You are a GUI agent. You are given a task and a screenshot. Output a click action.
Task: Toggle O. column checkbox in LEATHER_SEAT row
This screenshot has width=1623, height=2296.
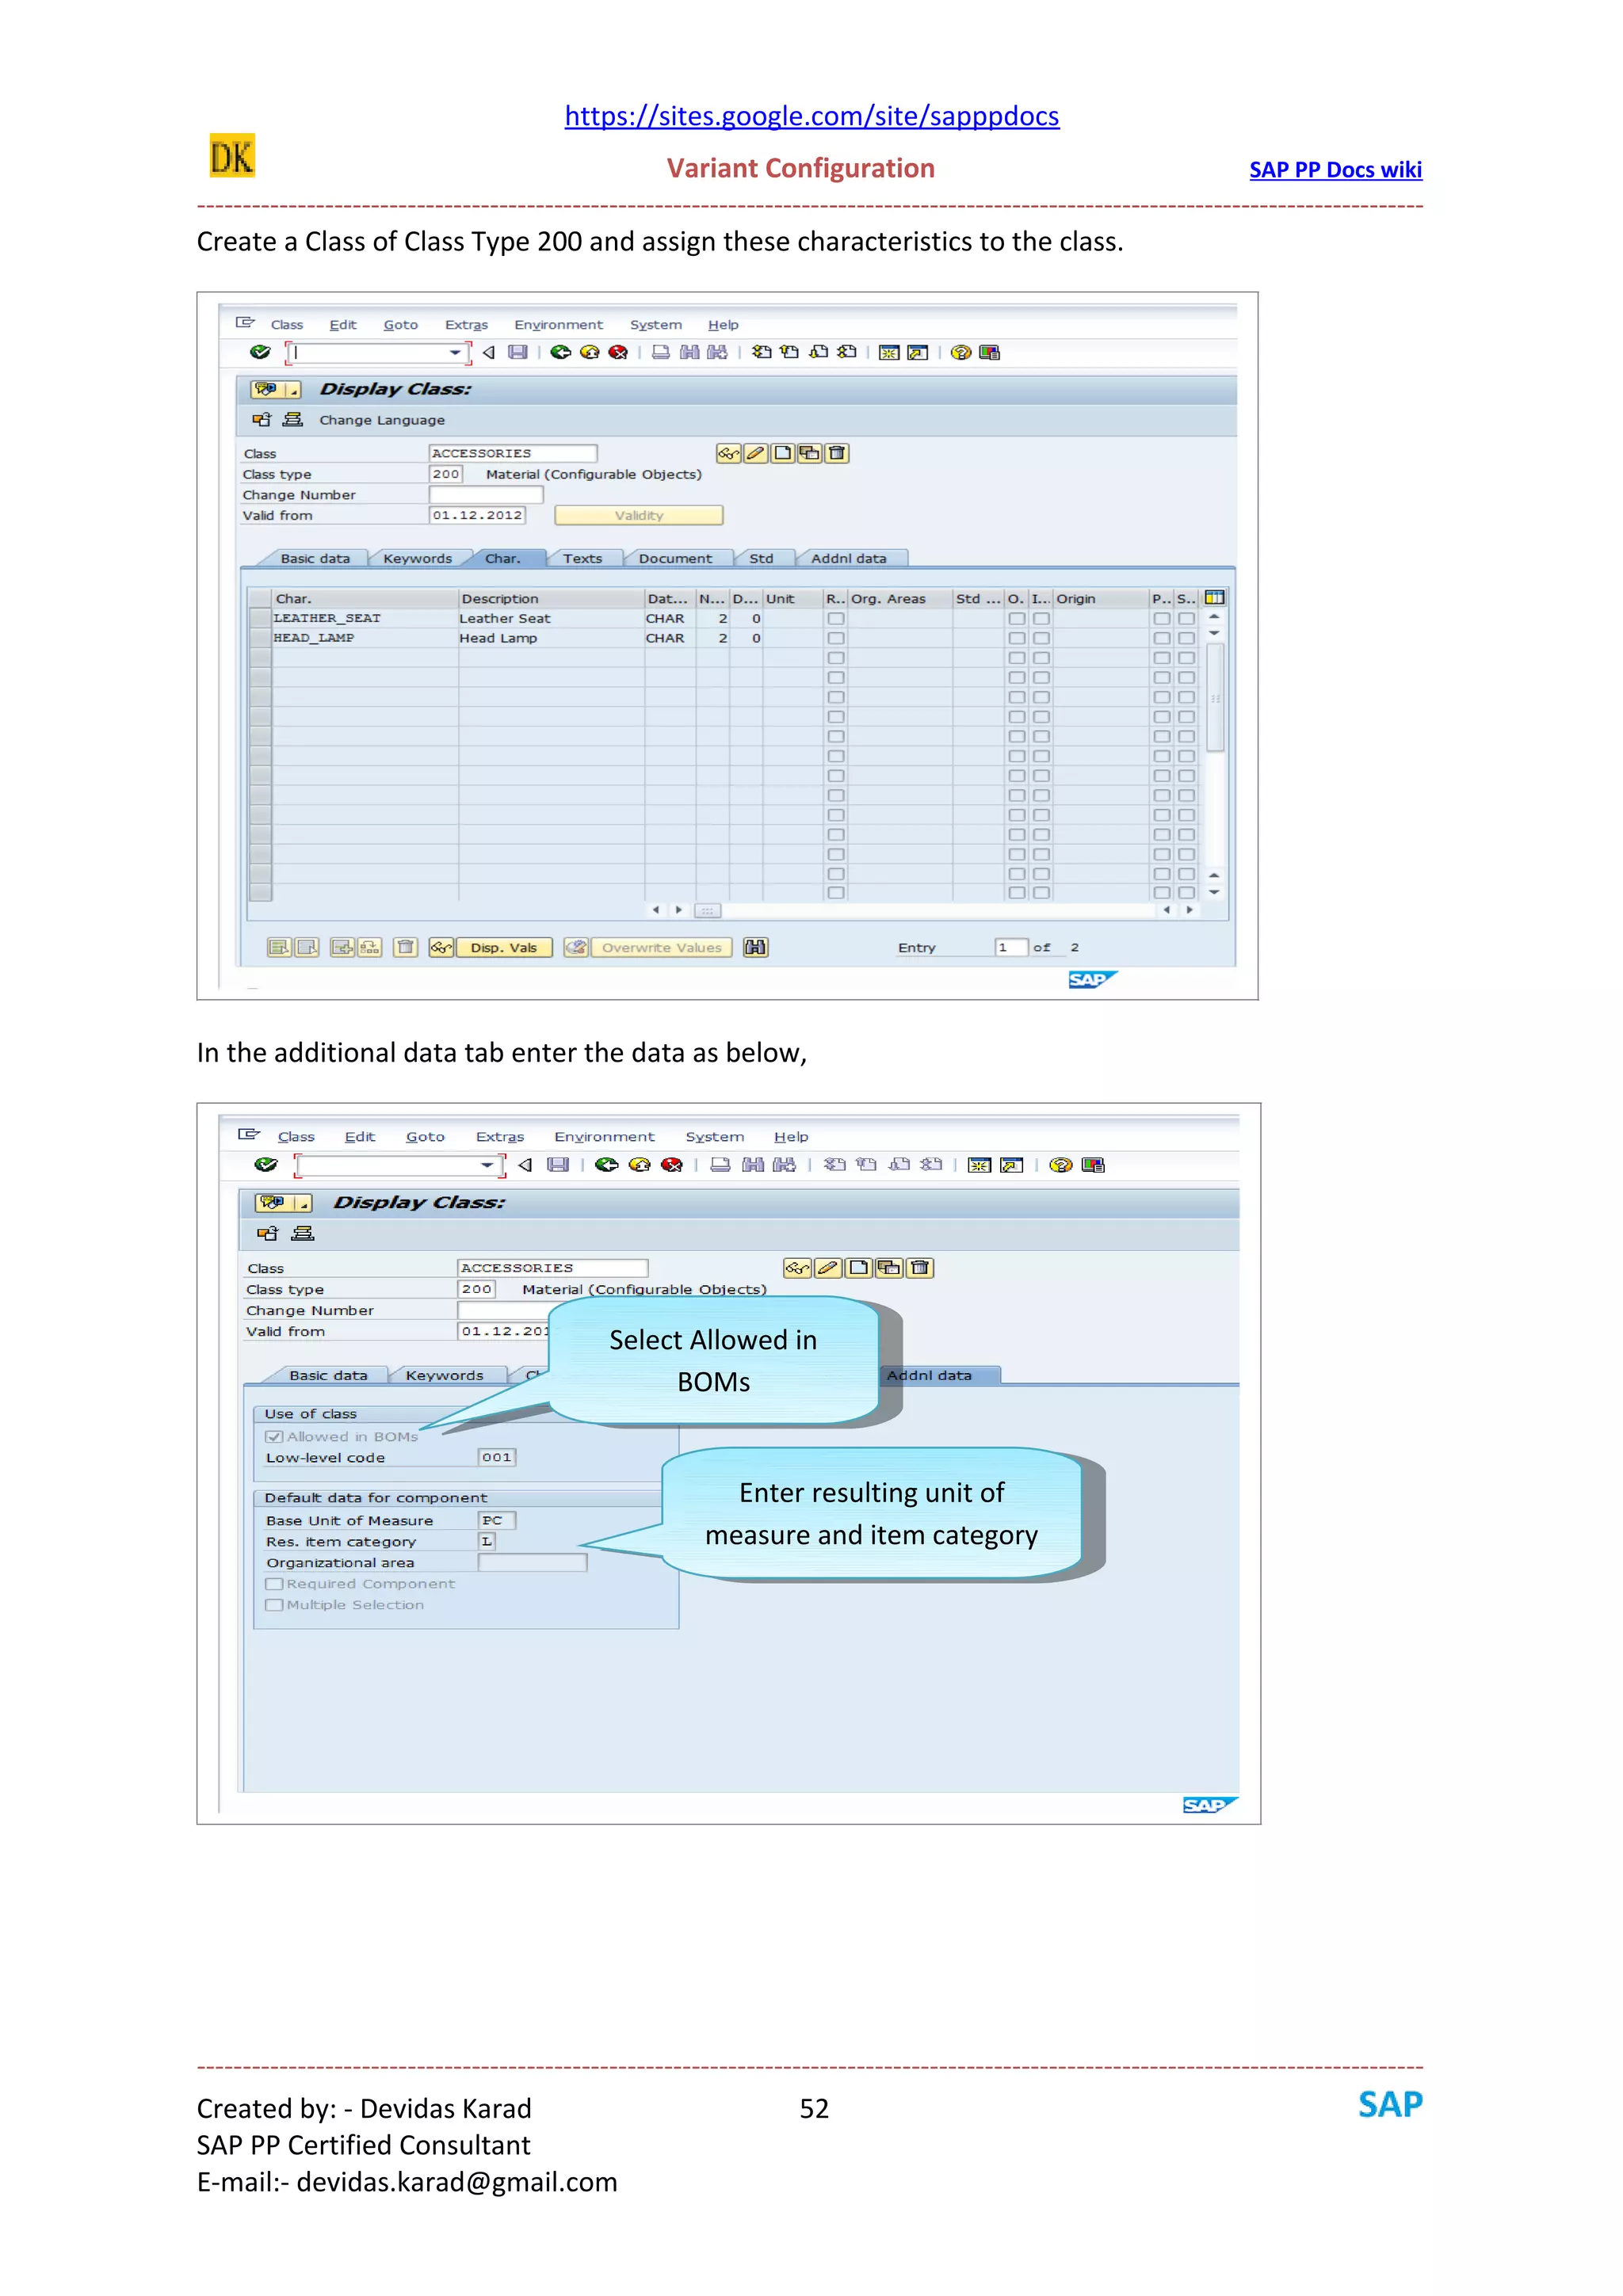point(1016,619)
